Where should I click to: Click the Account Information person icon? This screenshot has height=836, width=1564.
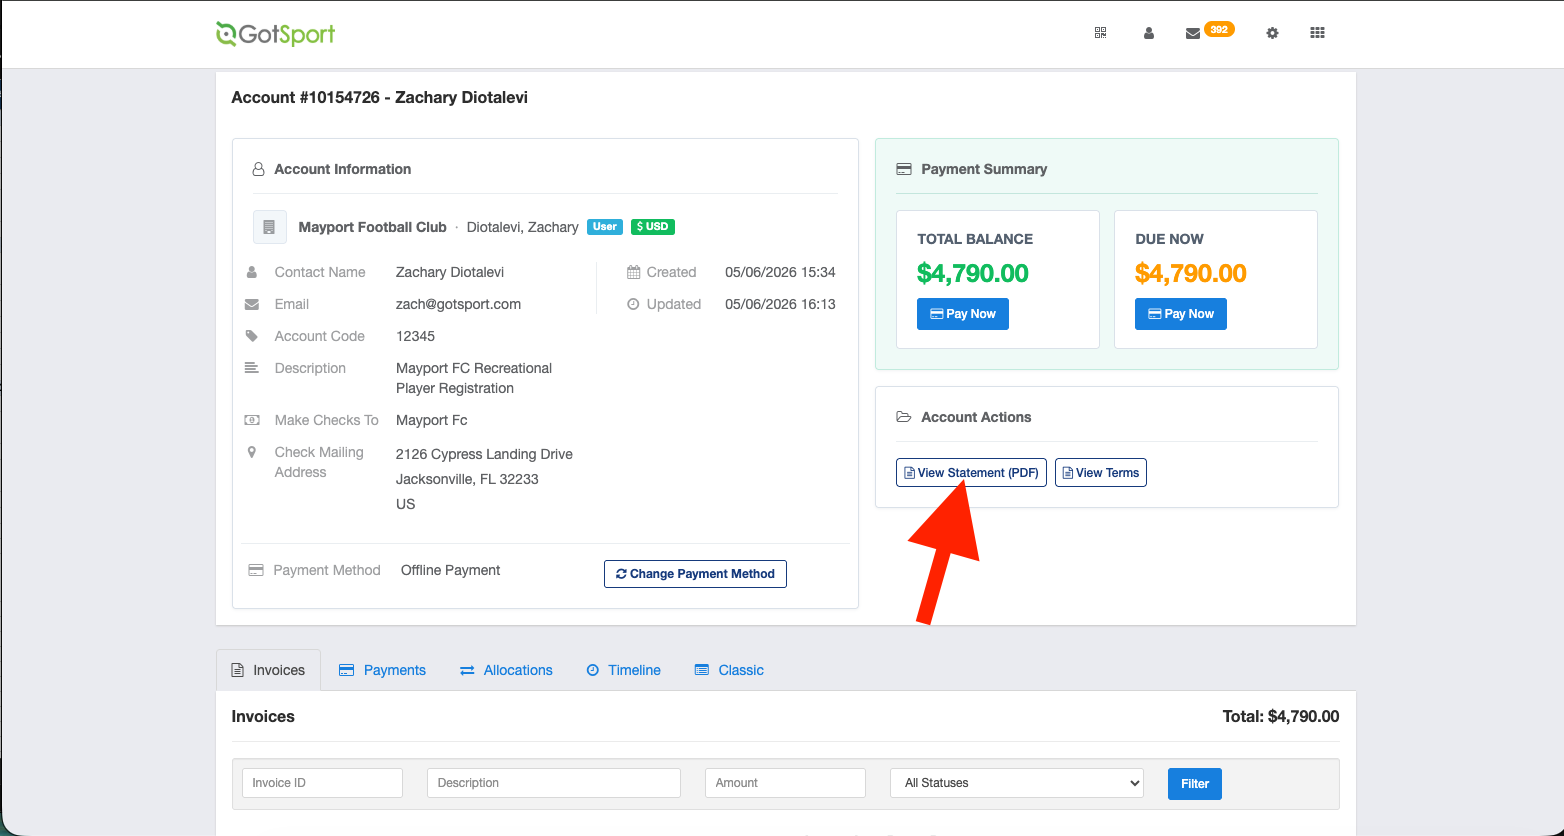point(258,169)
